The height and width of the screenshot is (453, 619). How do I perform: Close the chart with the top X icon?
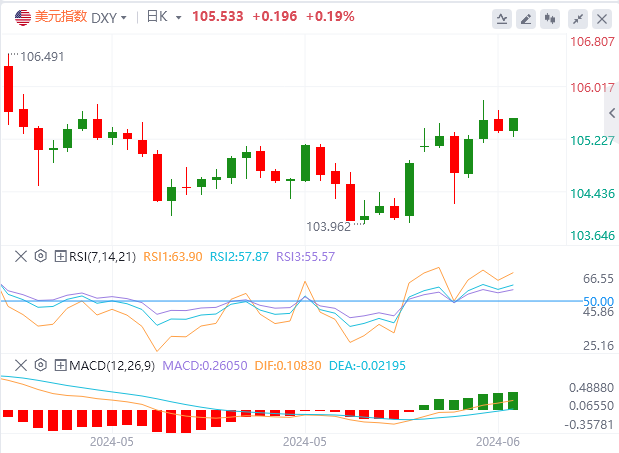click(602, 19)
